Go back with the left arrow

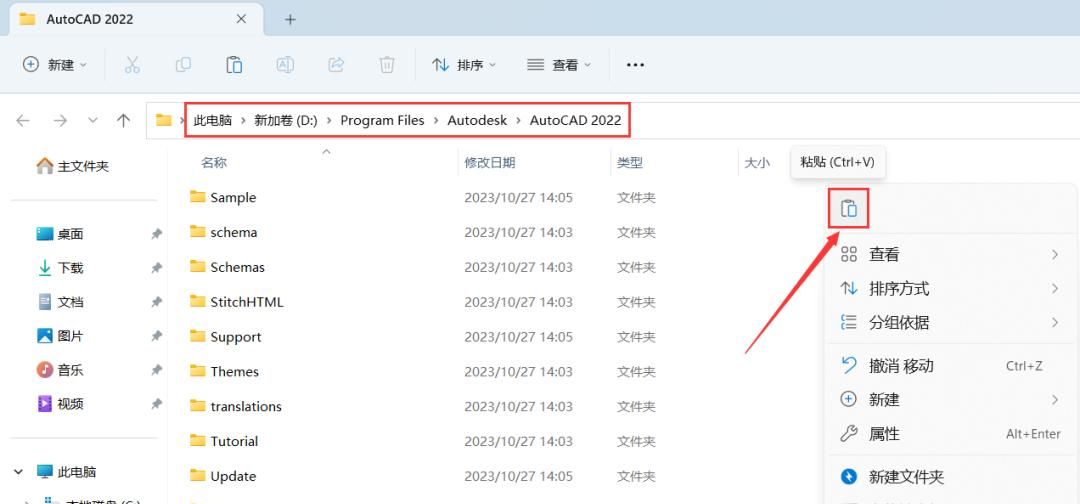pos(23,120)
